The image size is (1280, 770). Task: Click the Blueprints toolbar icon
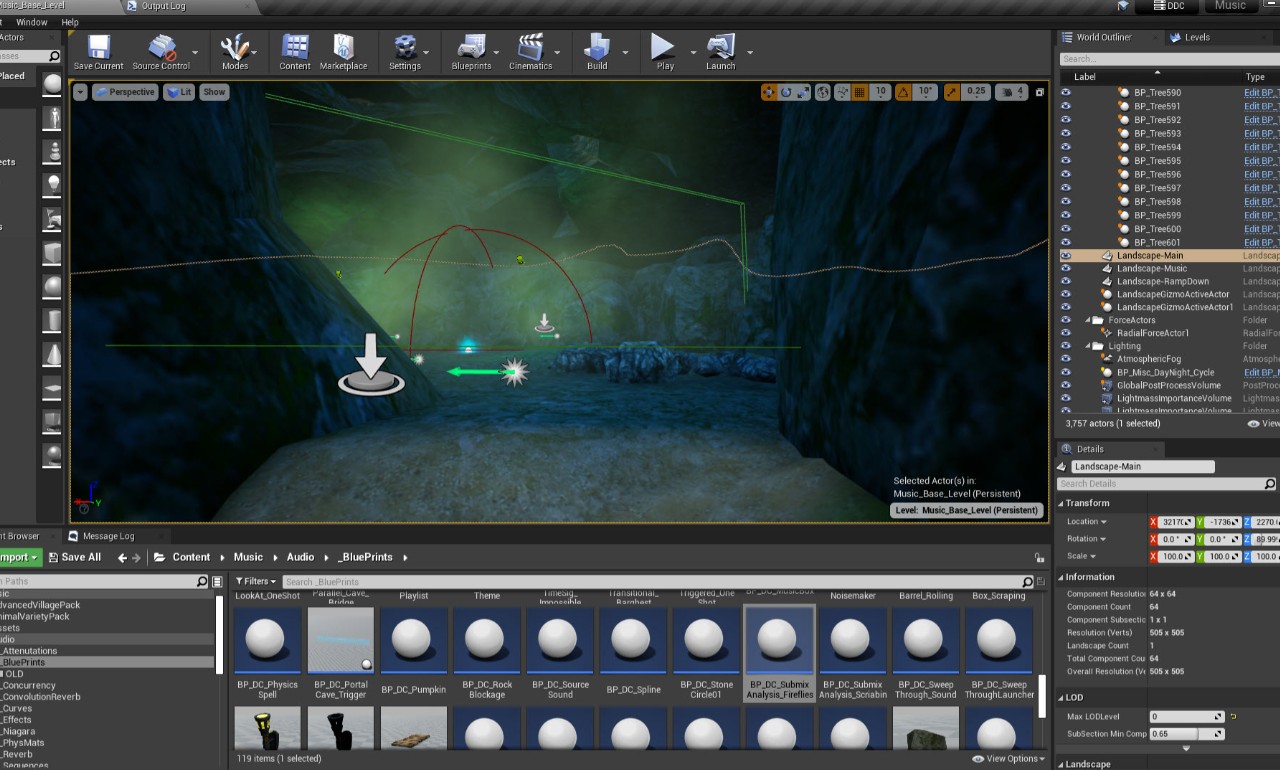click(471, 52)
